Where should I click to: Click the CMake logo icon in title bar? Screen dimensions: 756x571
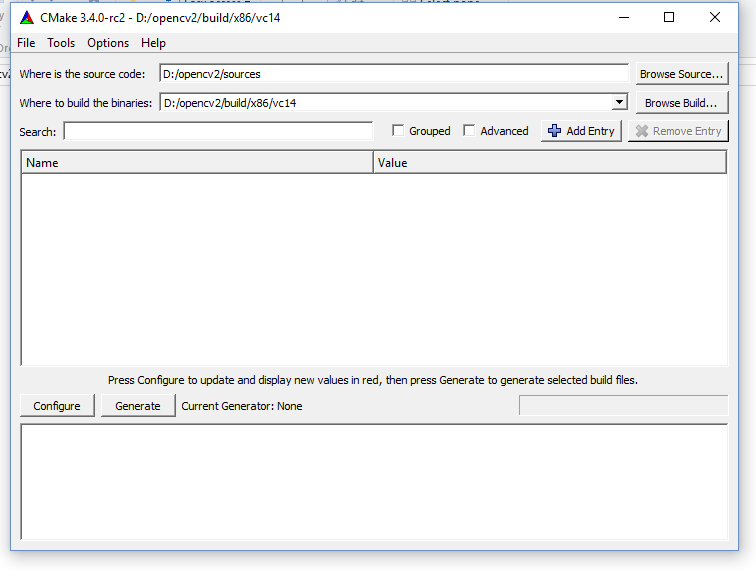(27, 18)
